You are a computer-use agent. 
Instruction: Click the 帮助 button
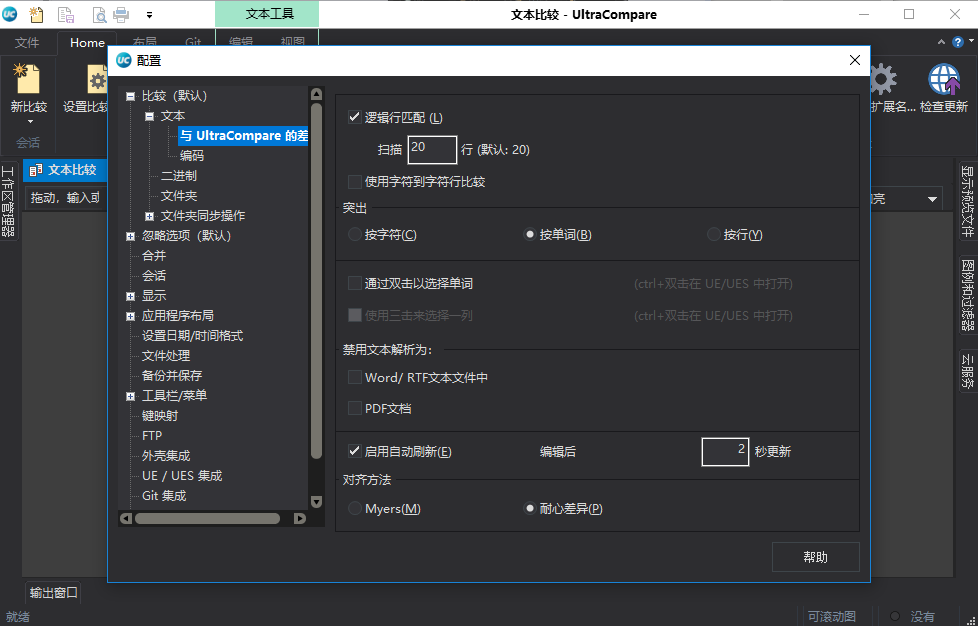click(815, 557)
